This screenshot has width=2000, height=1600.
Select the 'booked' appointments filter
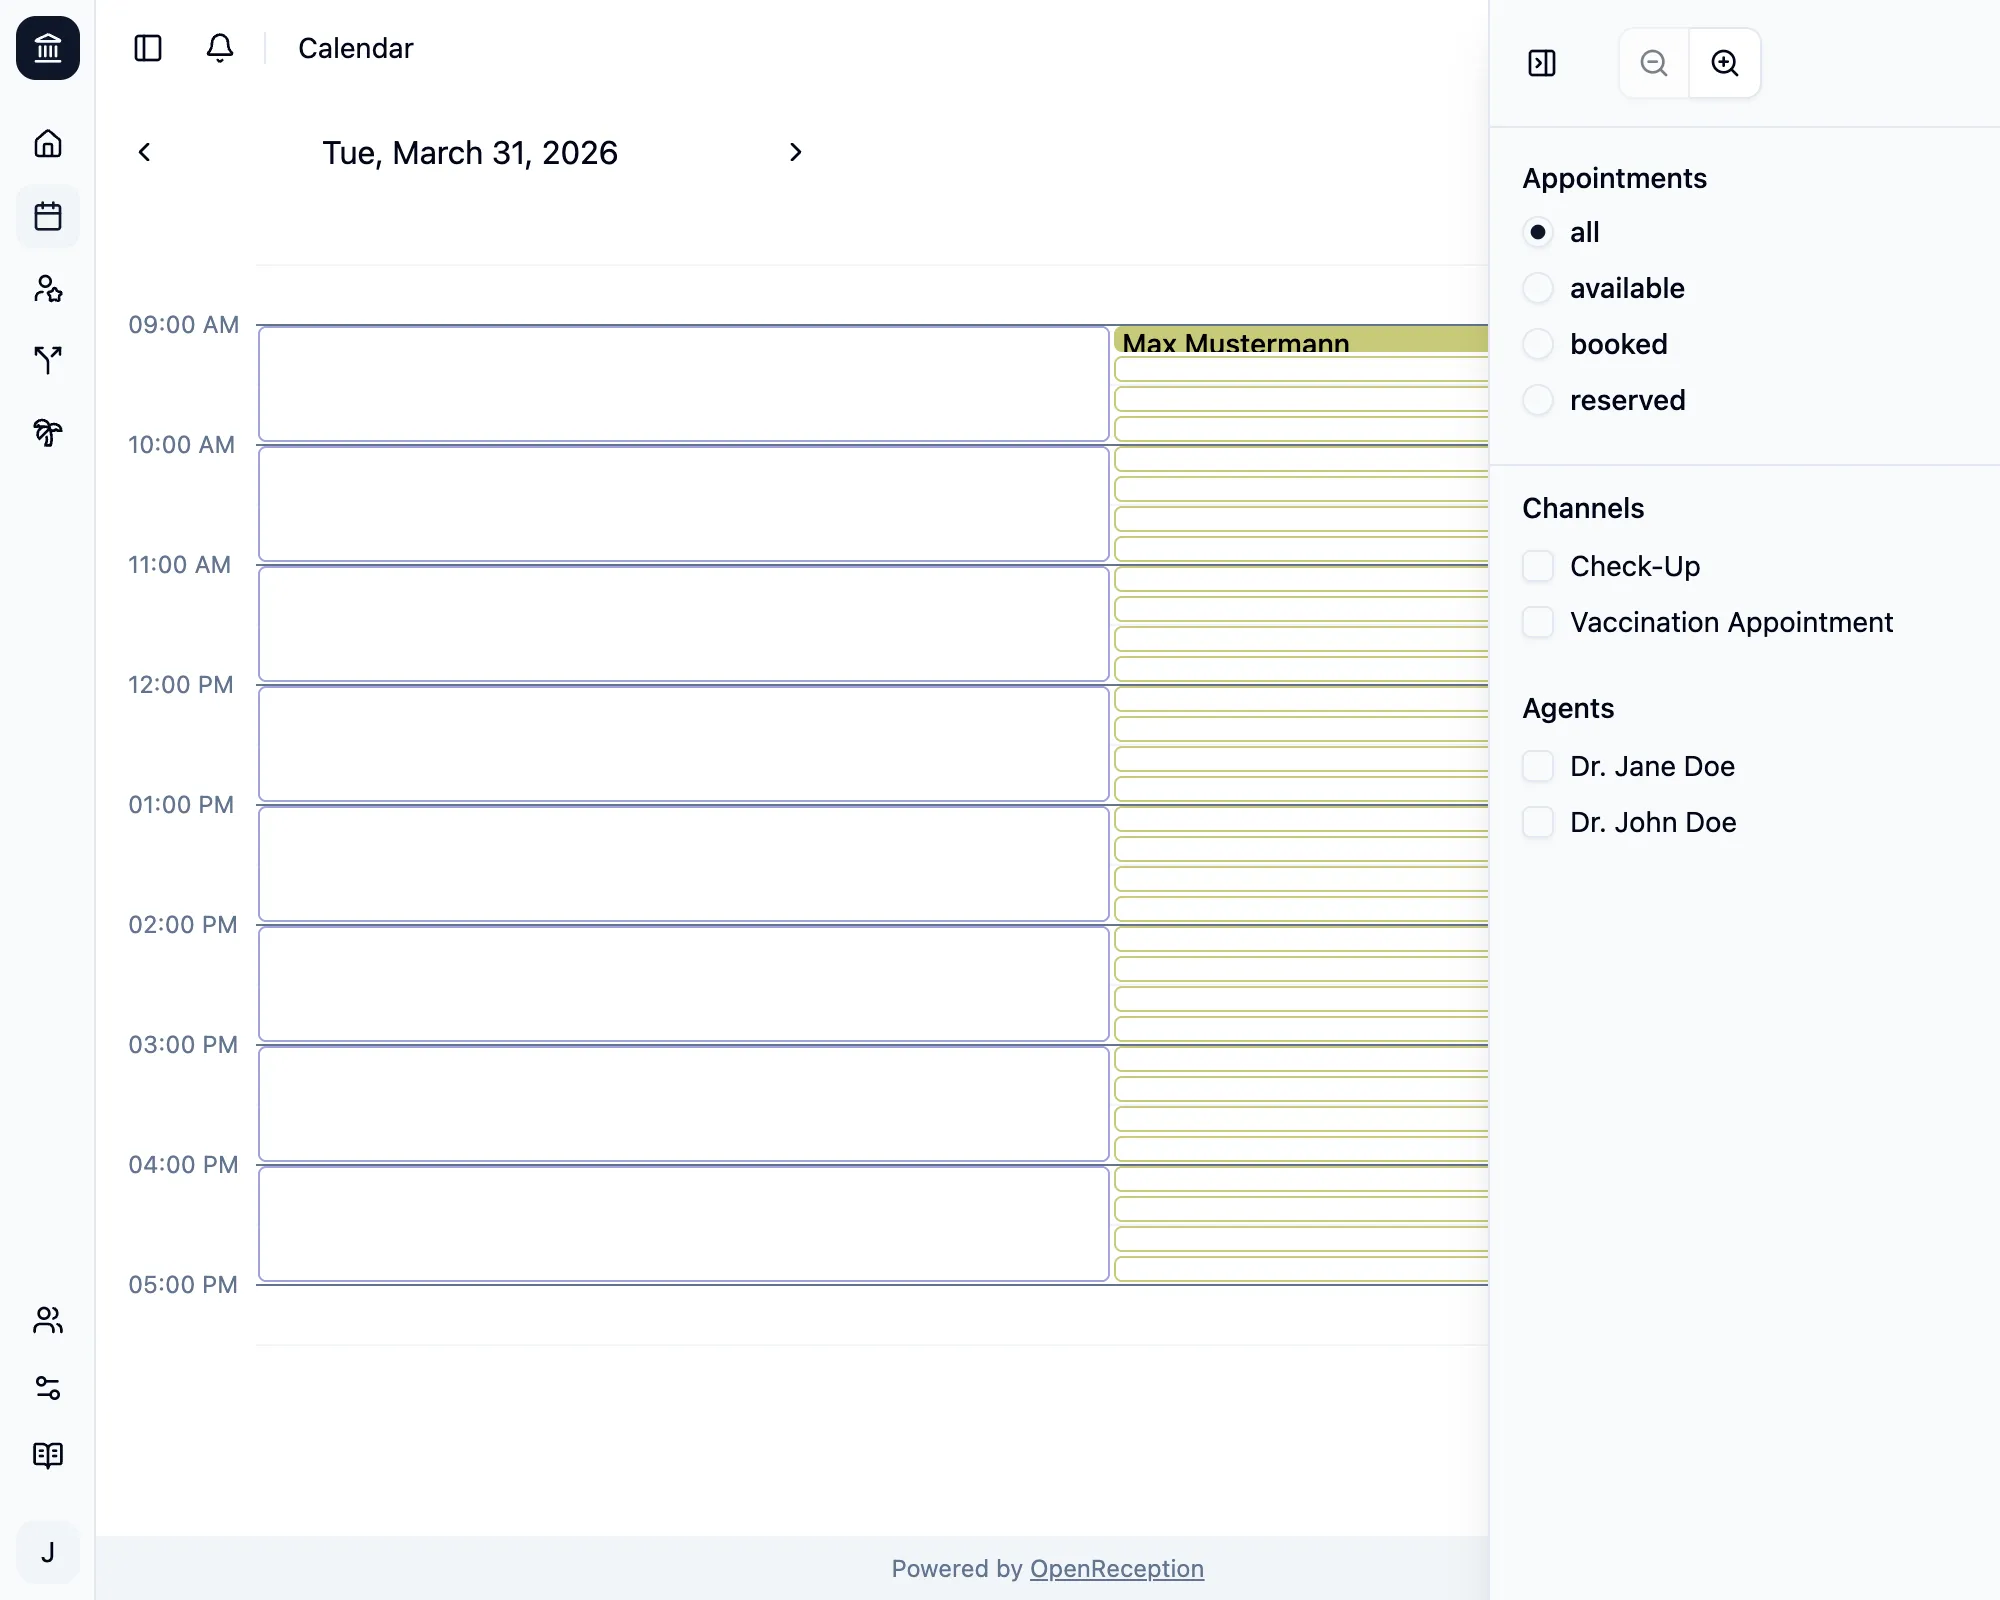pyautogui.click(x=1539, y=344)
